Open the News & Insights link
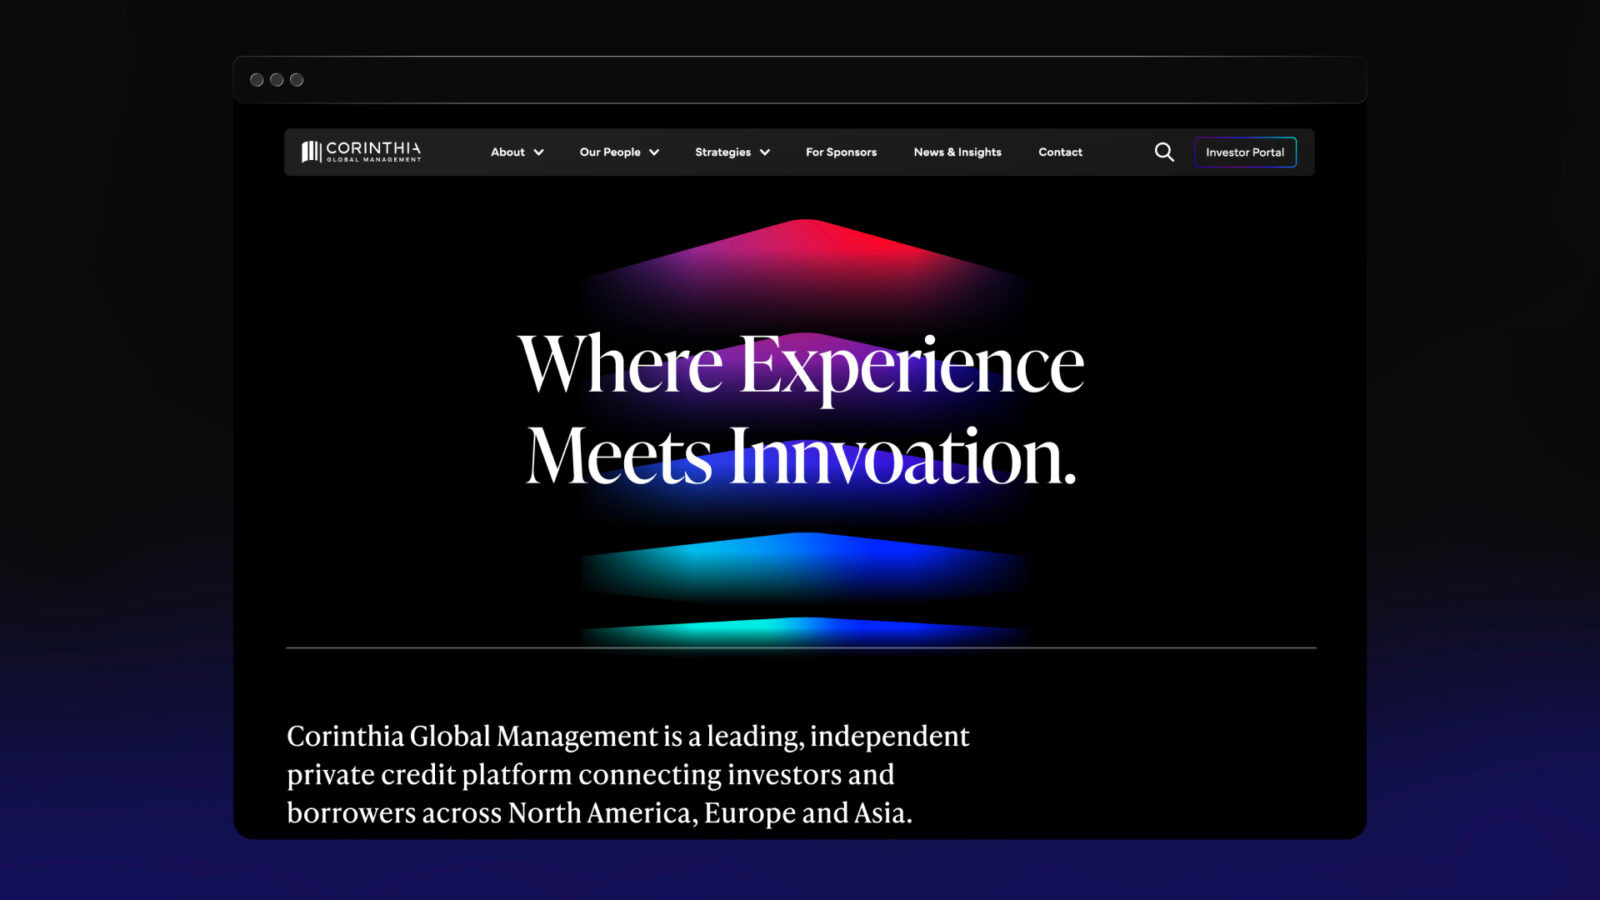Screen dimensions: 1600x900 click(957, 152)
